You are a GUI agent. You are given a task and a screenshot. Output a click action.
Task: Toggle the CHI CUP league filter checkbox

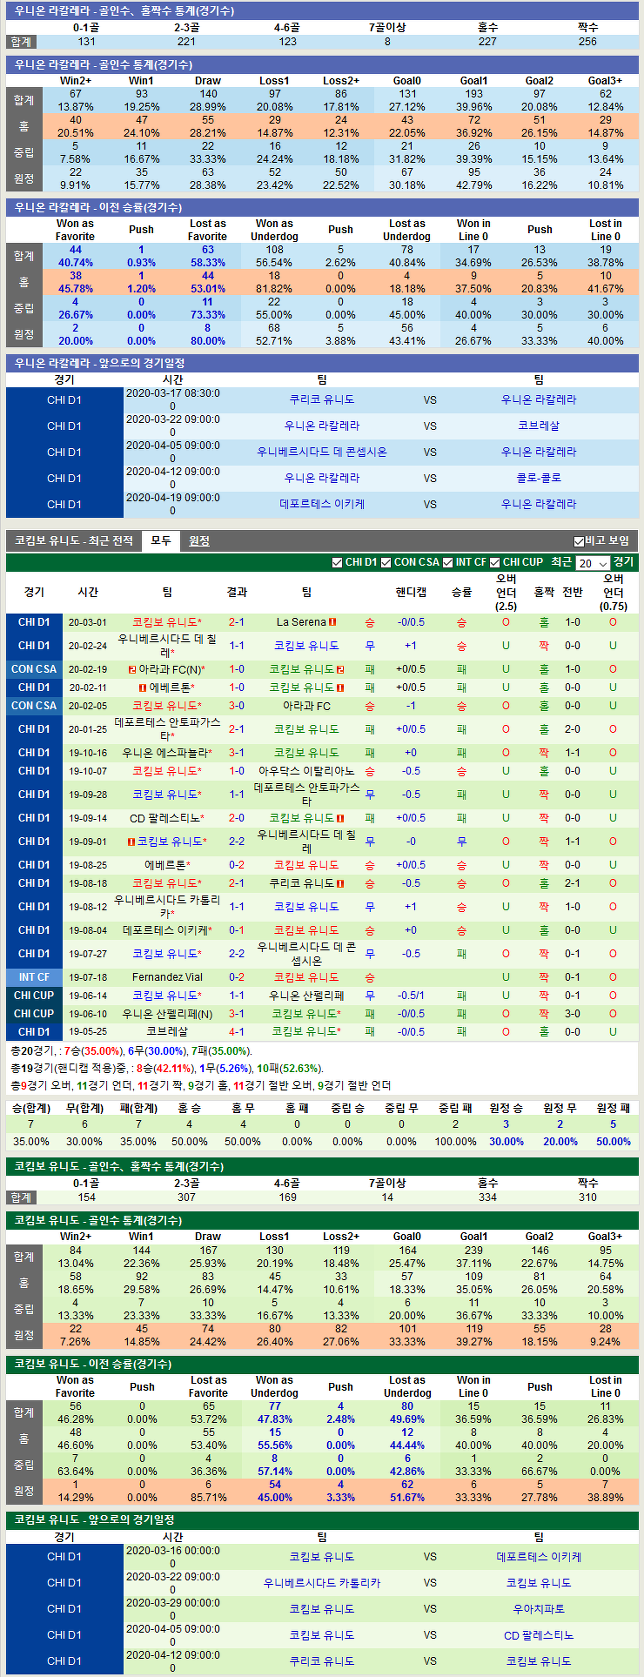495,563
